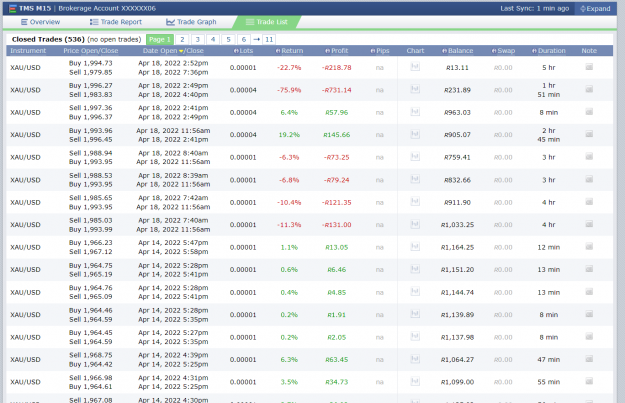Open note icon for R145.66 trade
Viewport: 625px width, 403px height.
[589, 134]
